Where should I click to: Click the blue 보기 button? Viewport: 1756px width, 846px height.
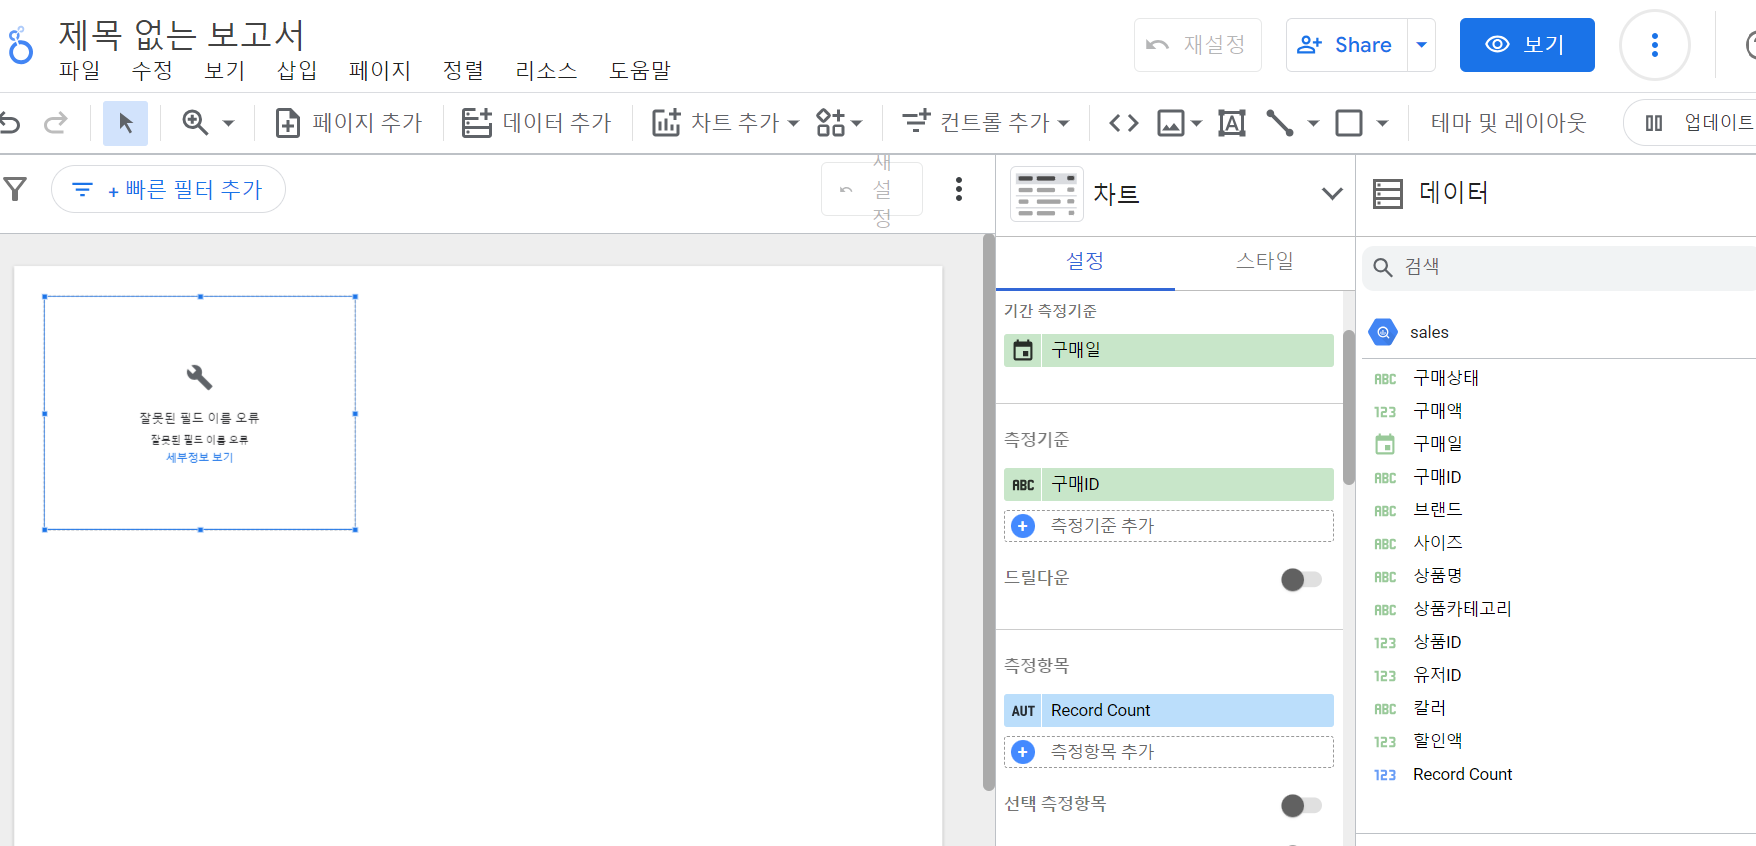(x=1527, y=45)
